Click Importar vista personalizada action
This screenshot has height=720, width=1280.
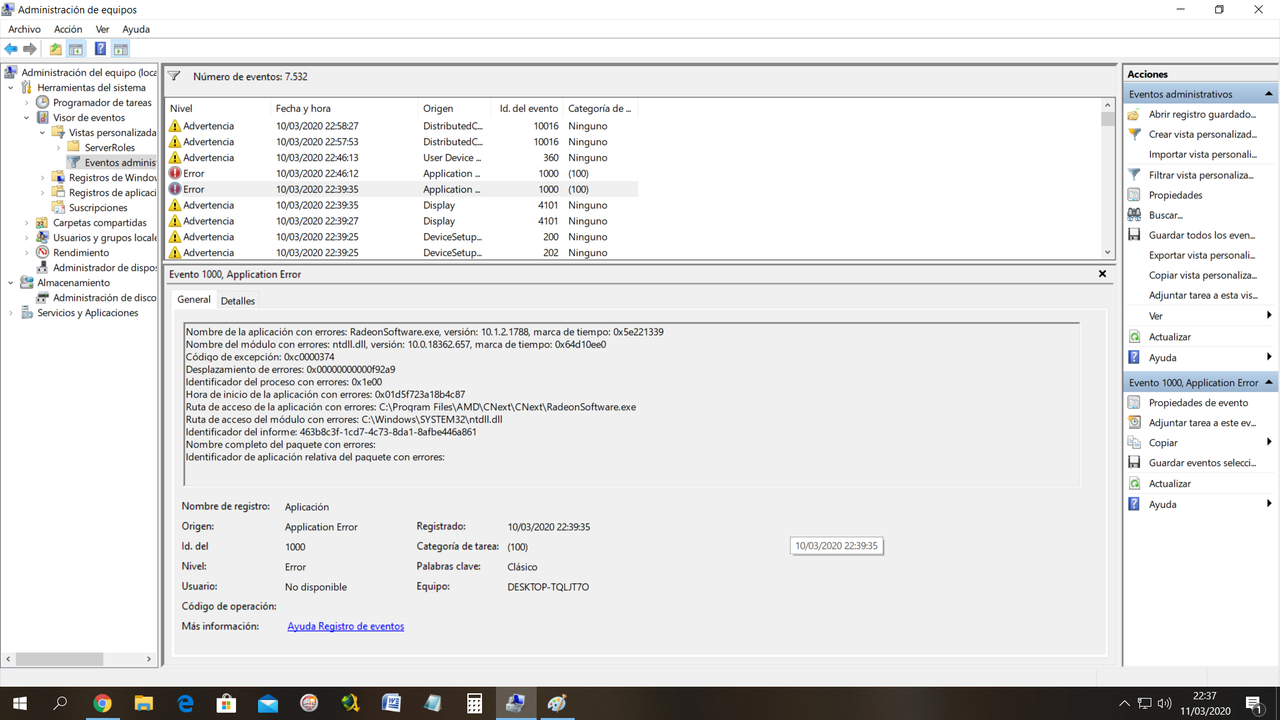point(1203,155)
